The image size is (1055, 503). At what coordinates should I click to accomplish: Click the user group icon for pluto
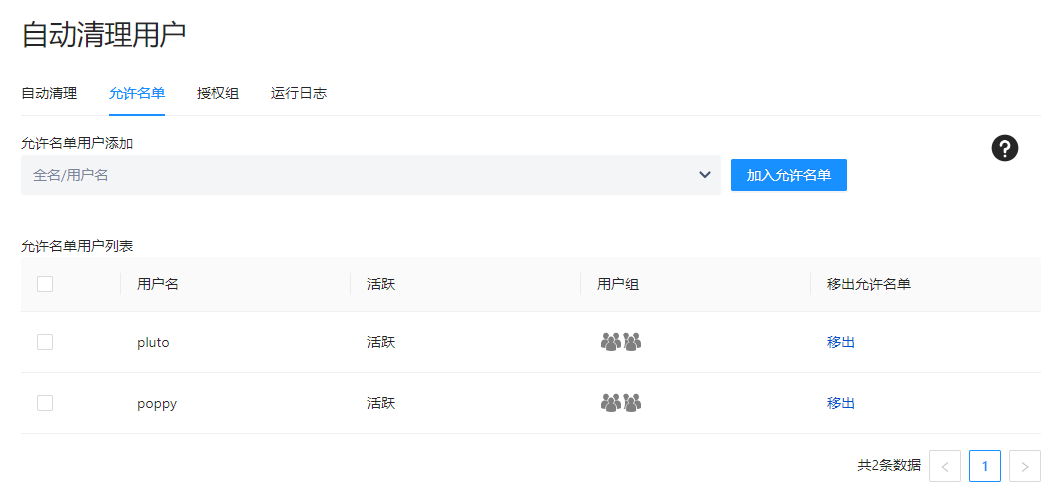[620, 342]
